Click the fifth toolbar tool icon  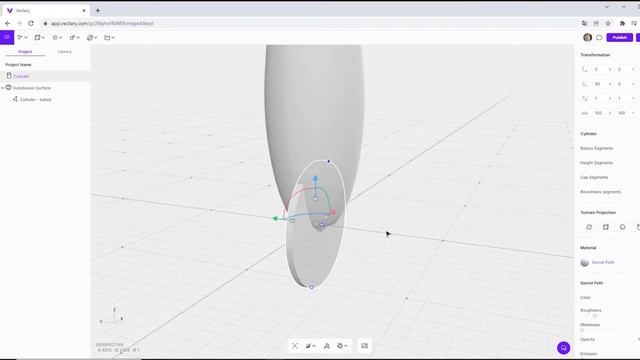pos(90,38)
